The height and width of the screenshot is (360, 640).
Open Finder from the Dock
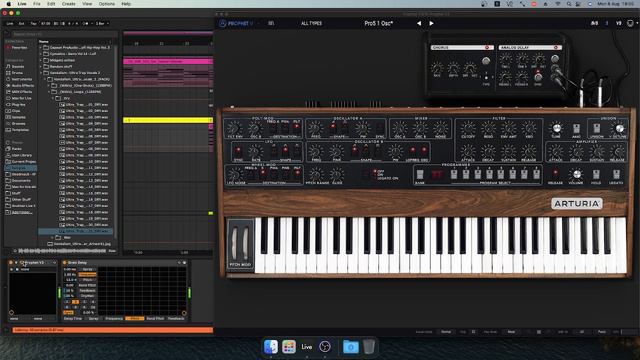[x=271, y=347]
